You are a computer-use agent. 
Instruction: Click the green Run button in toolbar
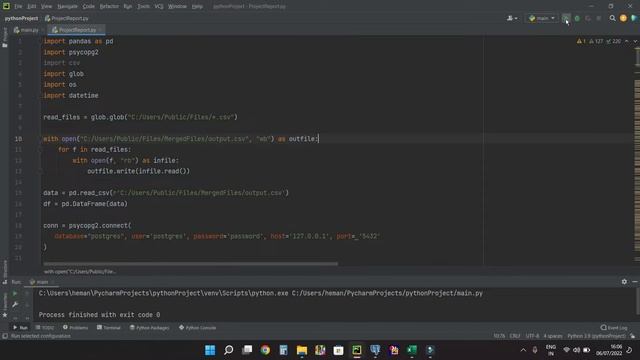pos(566,18)
